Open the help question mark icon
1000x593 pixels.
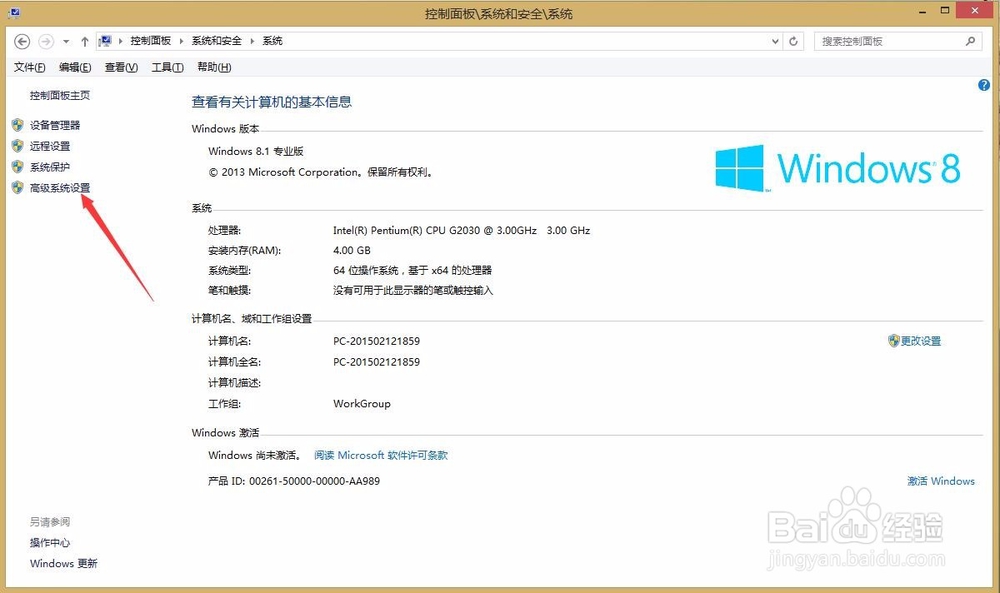(x=984, y=85)
